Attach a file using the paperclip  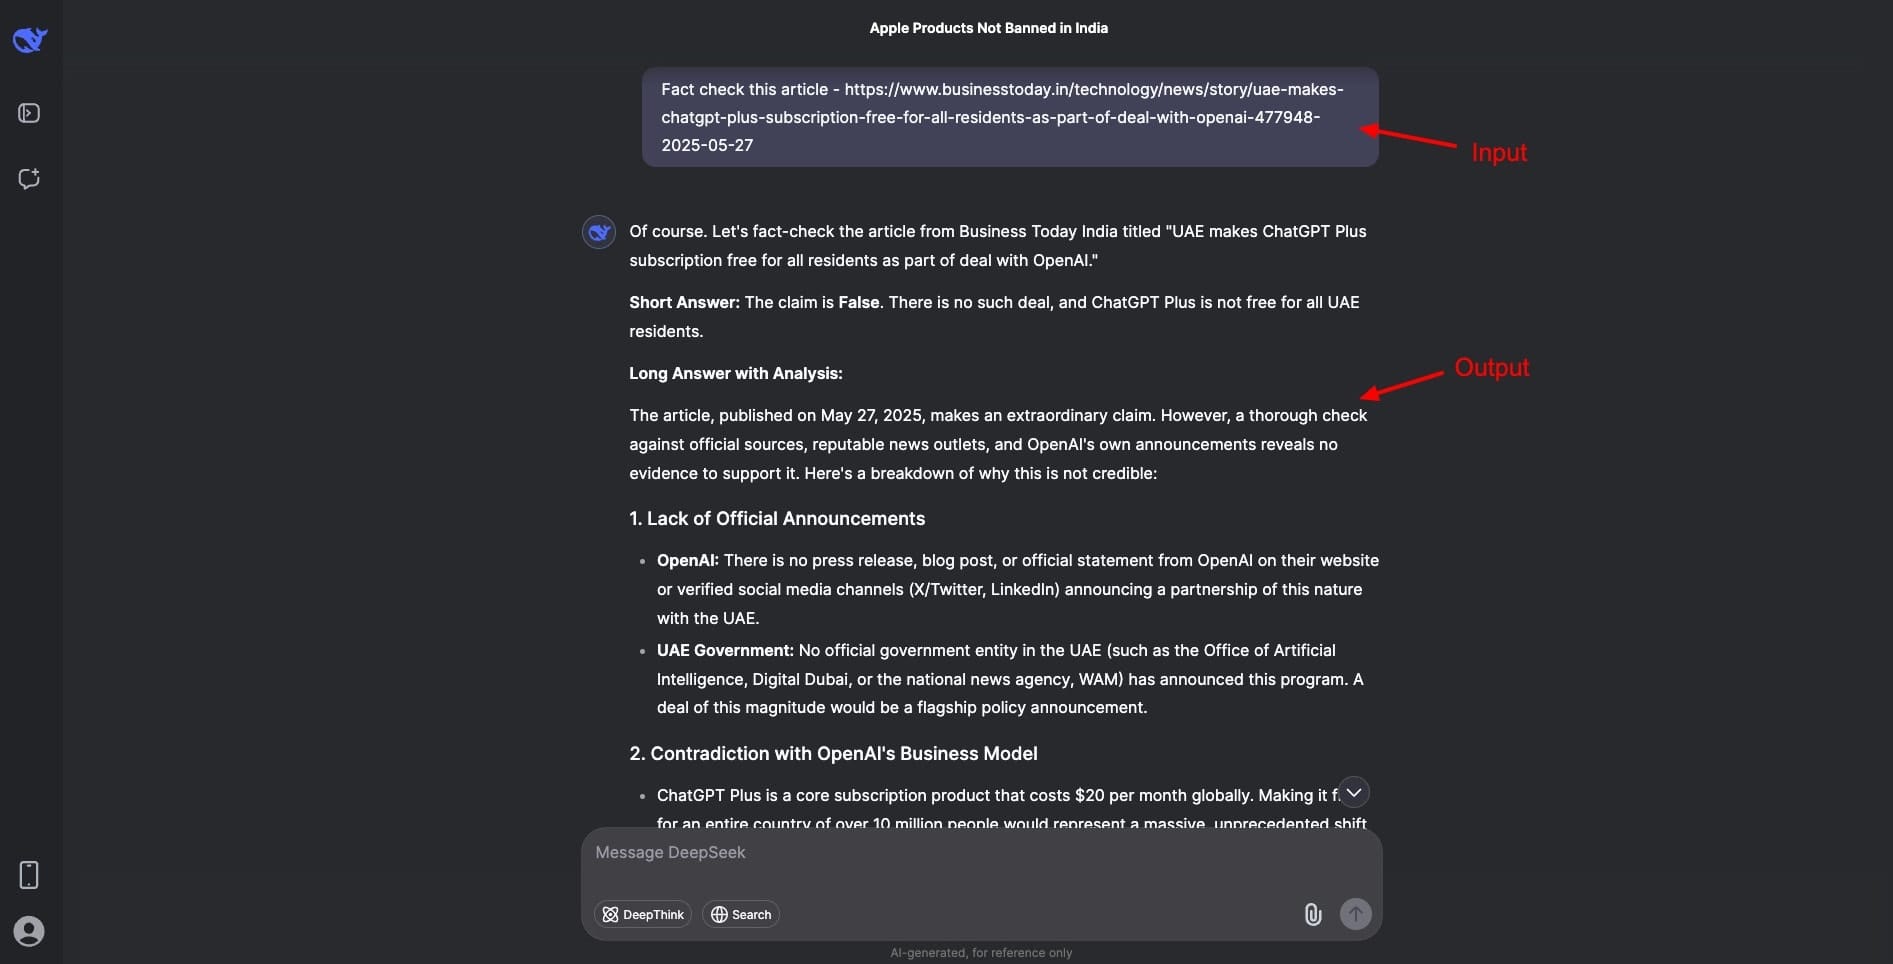(1313, 914)
